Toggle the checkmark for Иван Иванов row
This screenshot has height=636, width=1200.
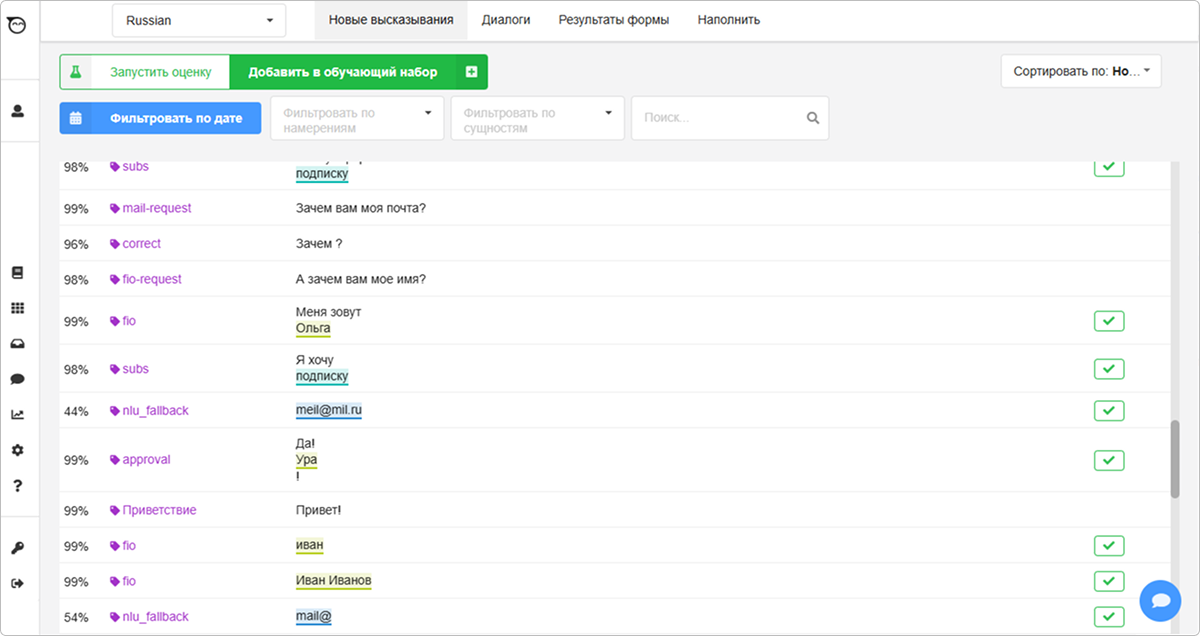(x=1109, y=581)
